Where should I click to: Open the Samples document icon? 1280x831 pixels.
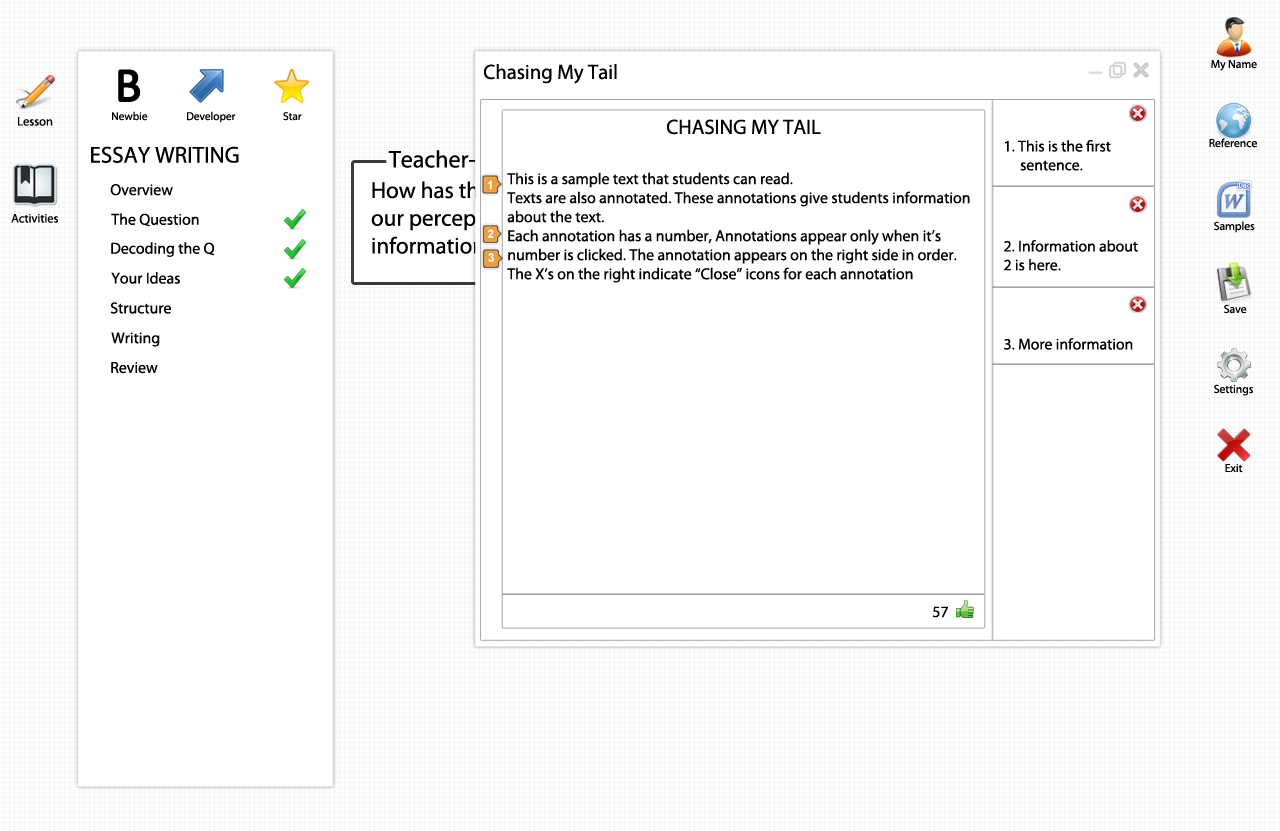click(1234, 199)
